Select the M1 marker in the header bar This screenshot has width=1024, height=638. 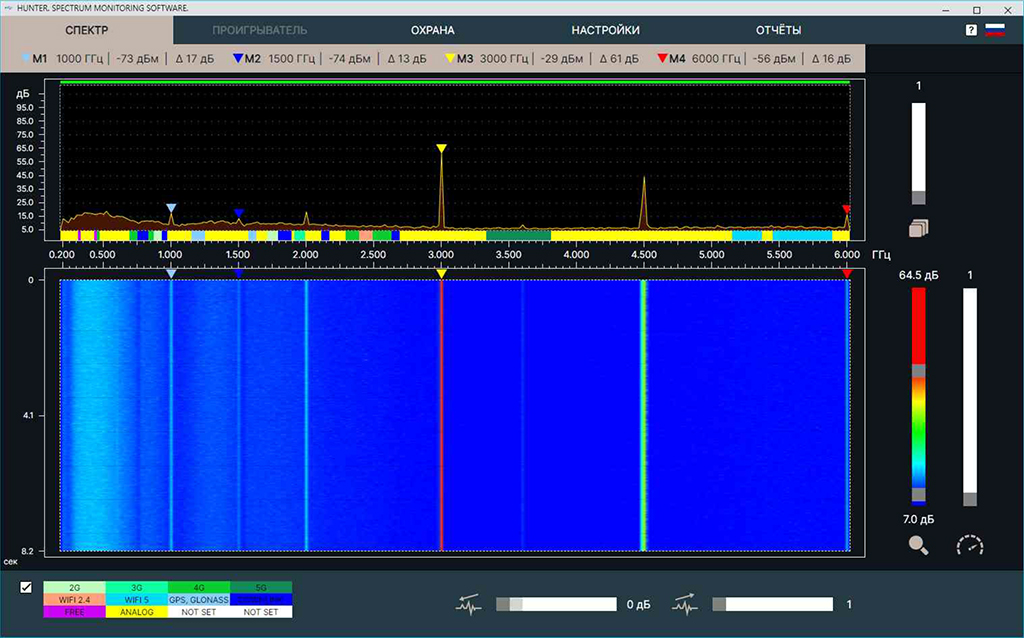(34, 59)
